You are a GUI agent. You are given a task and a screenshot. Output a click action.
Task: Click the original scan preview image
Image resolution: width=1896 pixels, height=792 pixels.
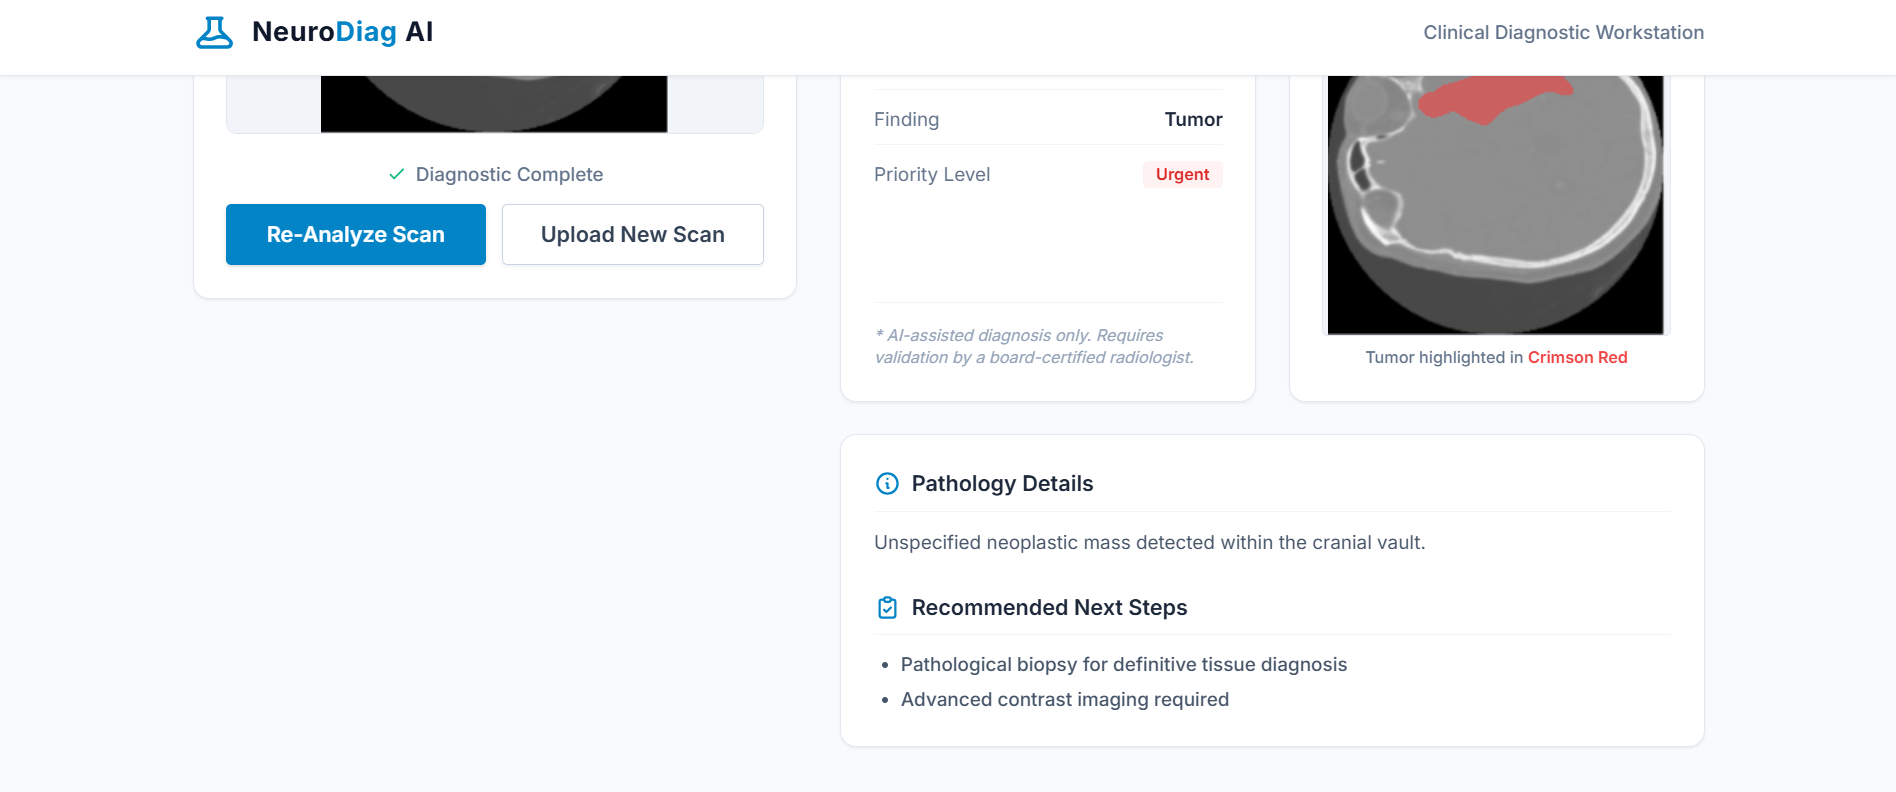coord(494,104)
